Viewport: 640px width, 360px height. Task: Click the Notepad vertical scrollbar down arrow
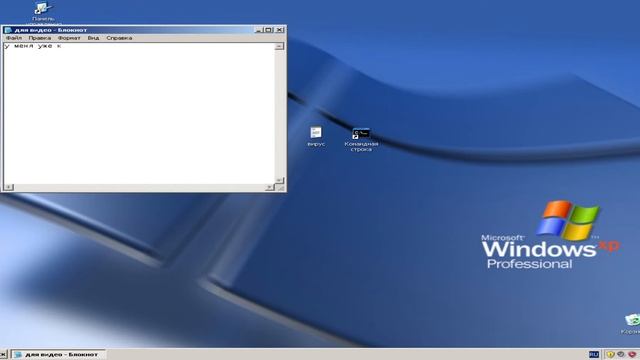tap(279, 180)
